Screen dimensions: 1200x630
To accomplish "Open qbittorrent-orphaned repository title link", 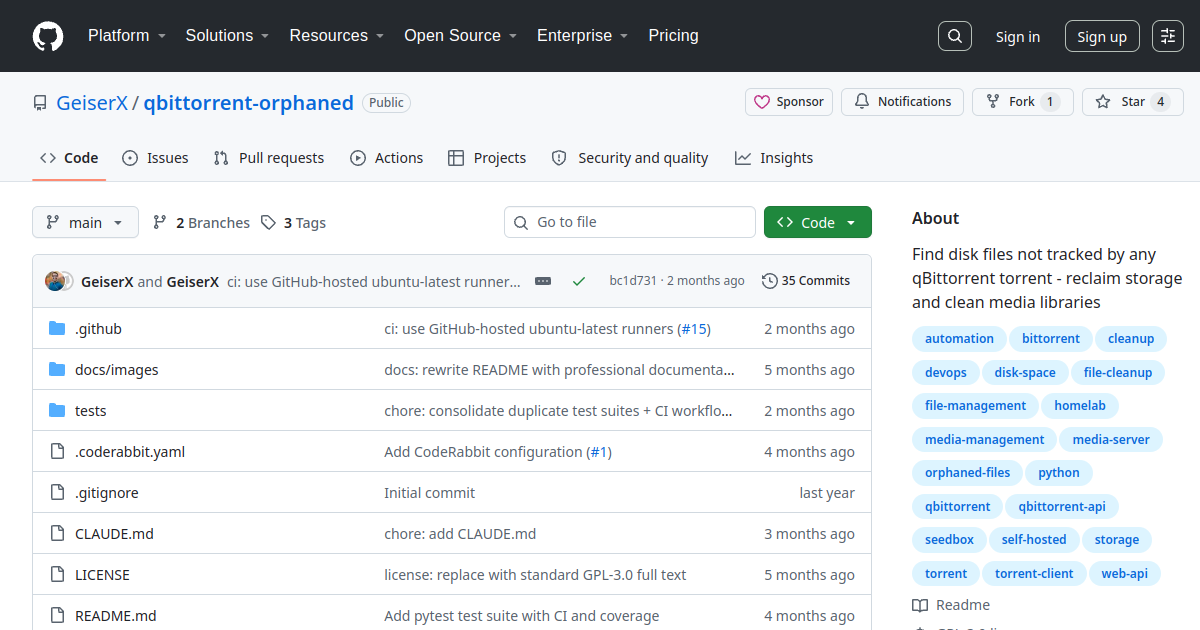I will pyautogui.click(x=249, y=103).
